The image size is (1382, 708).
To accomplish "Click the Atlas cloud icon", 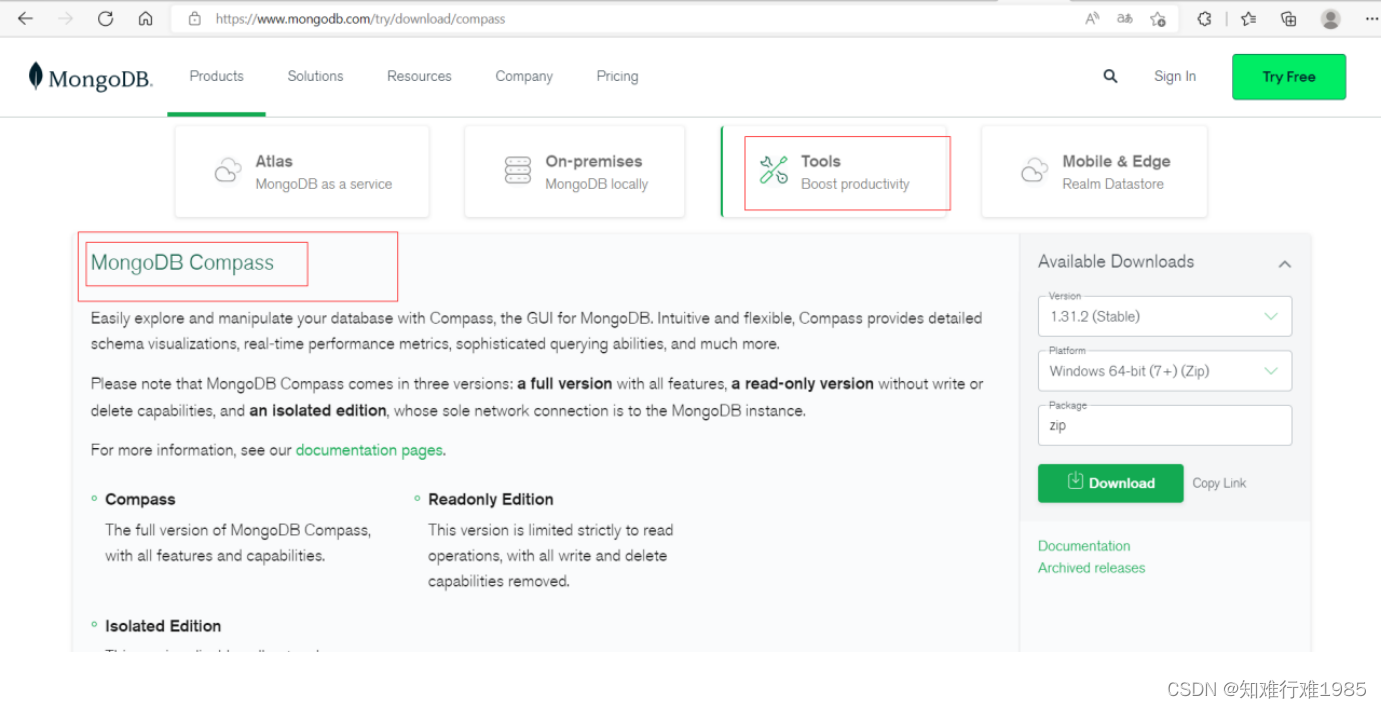I will [x=228, y=171].
